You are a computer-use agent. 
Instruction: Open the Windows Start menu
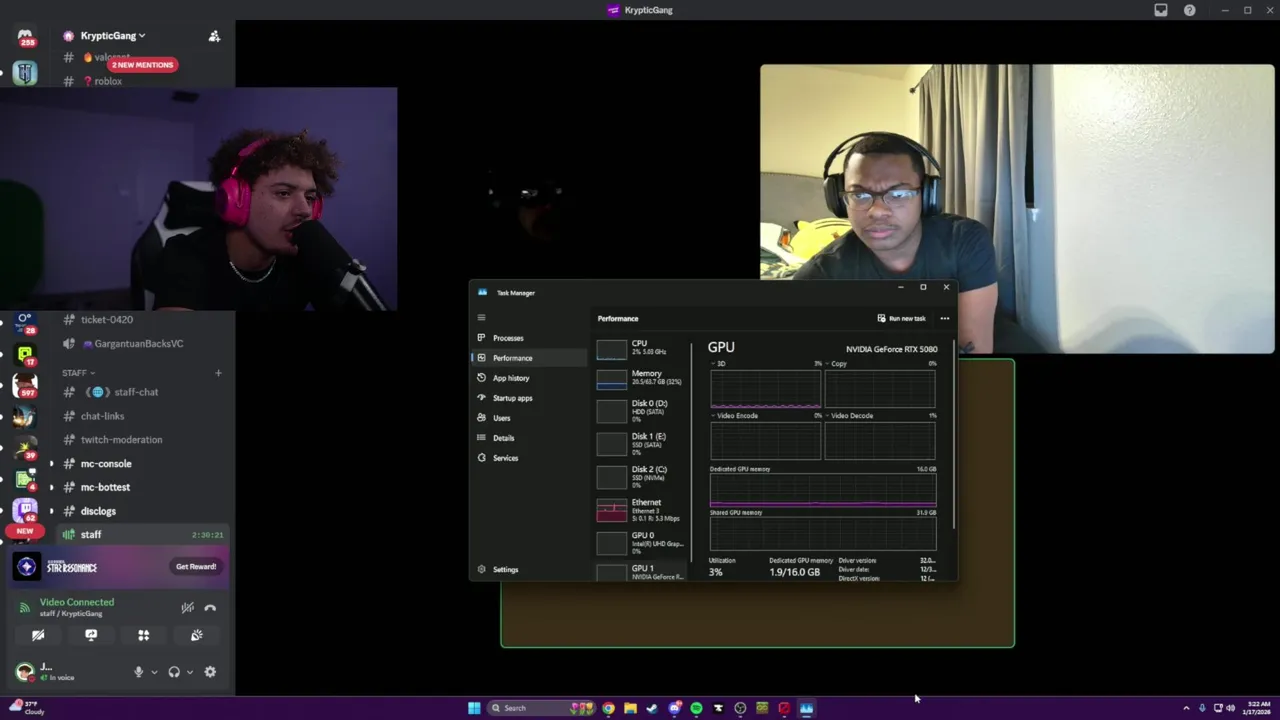click(x=474, y=708)
